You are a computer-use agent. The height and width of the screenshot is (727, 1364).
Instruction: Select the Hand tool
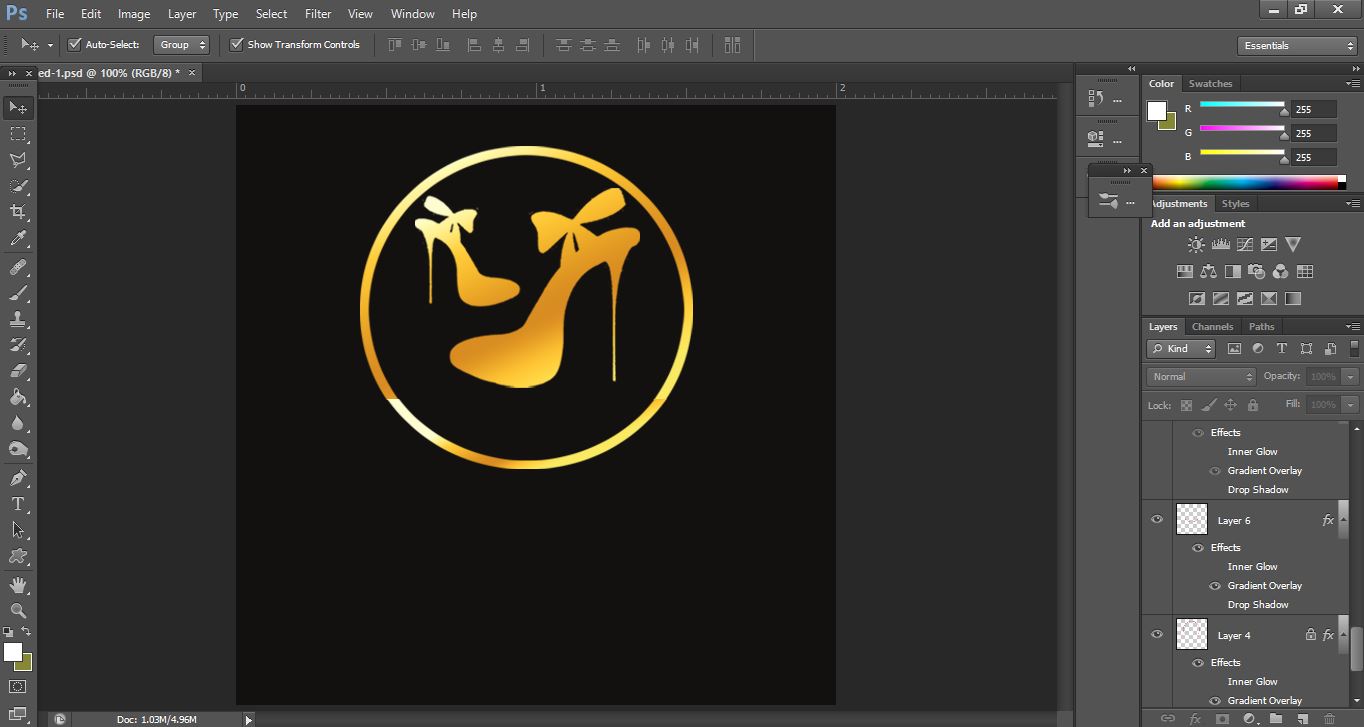pos(18,584)
